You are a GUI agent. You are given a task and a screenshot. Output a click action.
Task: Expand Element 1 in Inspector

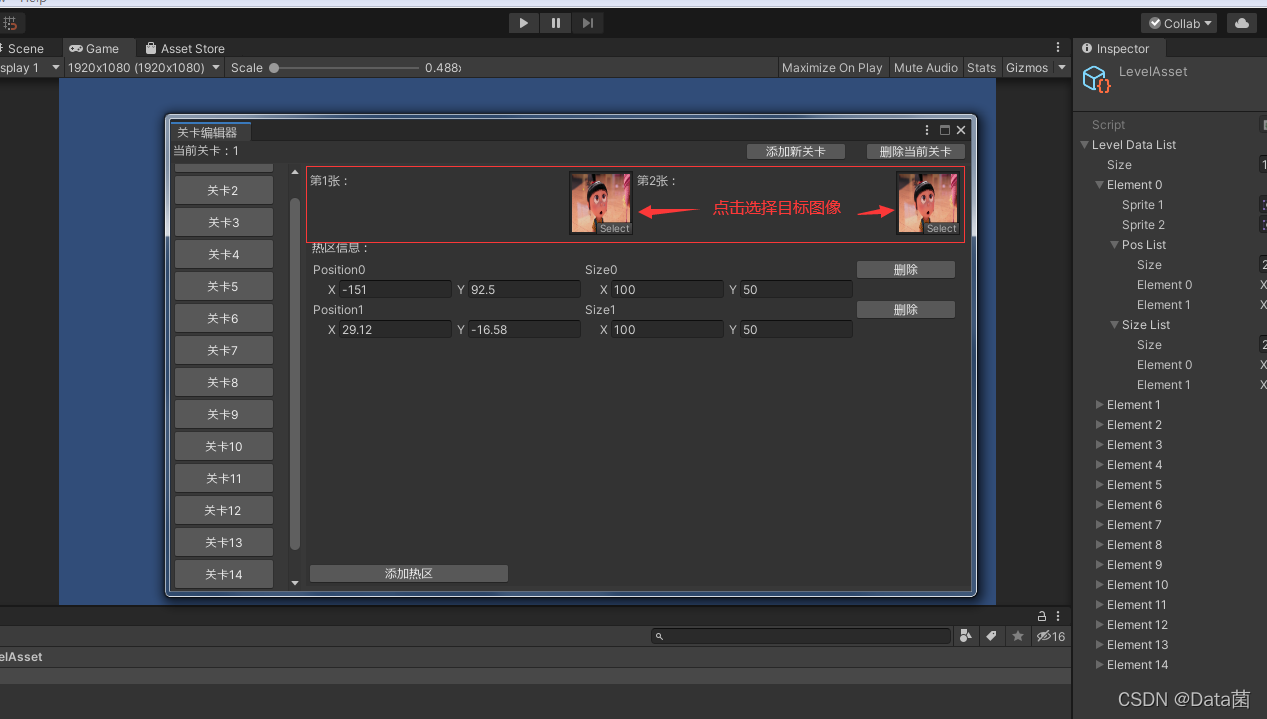click(1100, 405)
